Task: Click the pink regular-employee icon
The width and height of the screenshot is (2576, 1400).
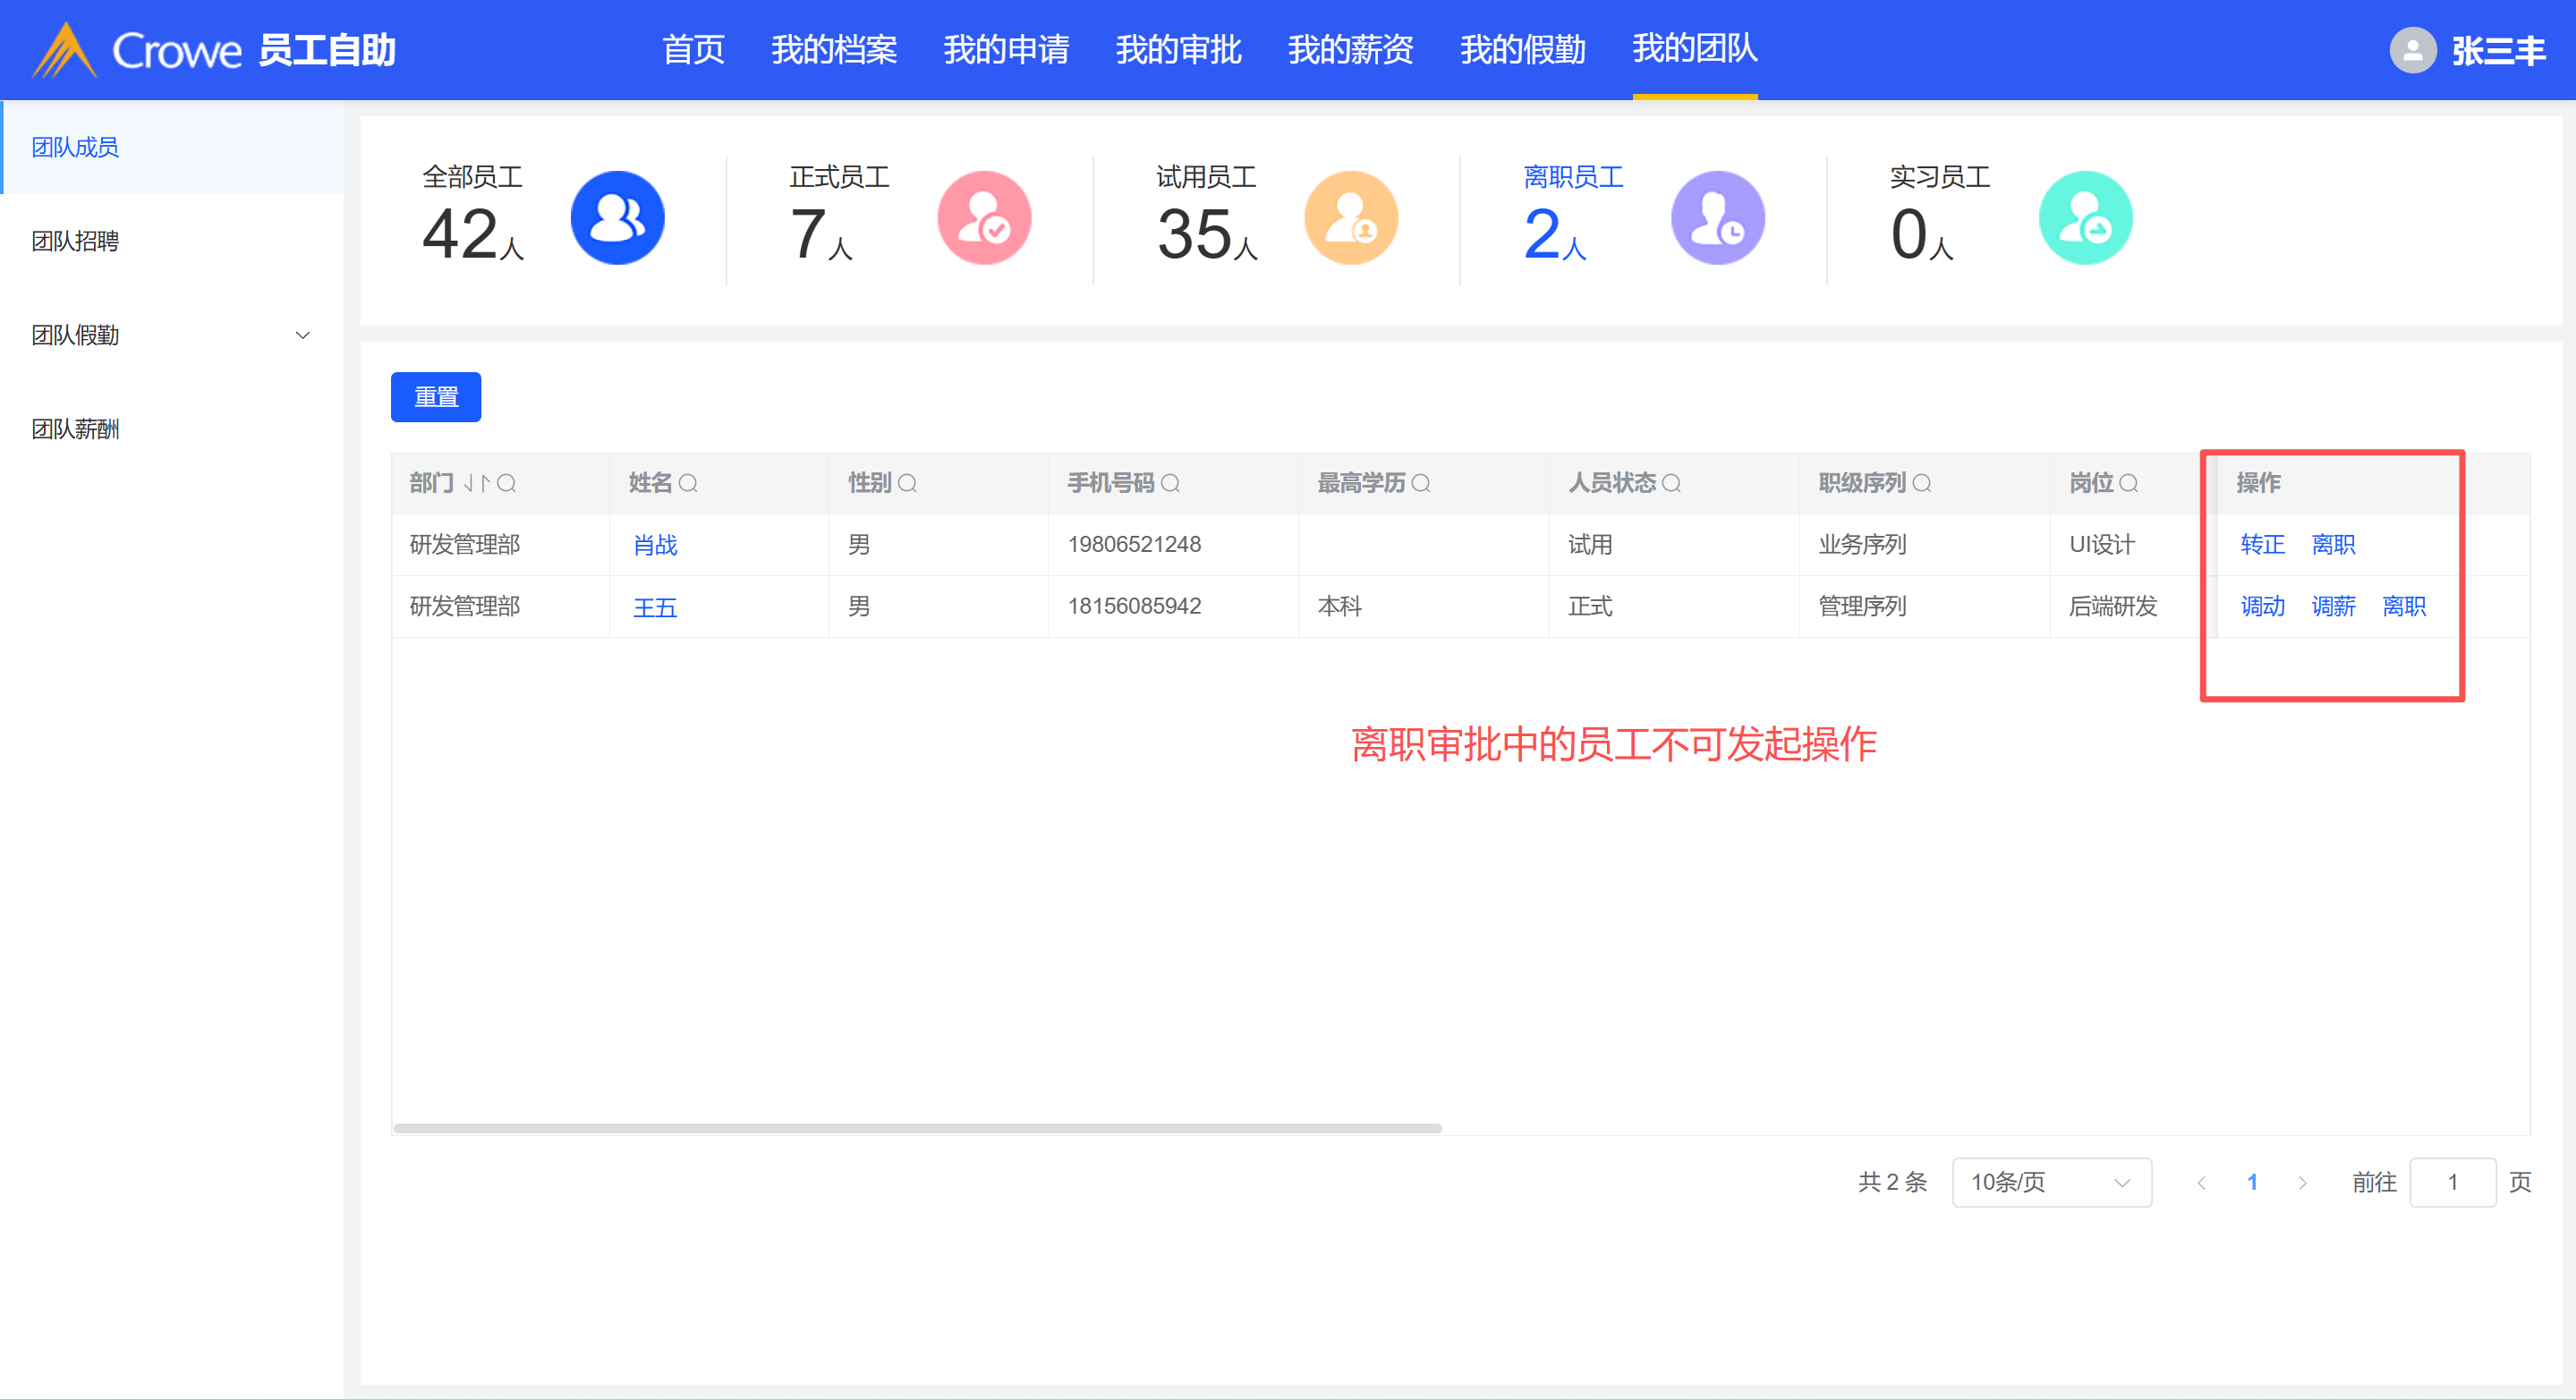Action: 984,218
